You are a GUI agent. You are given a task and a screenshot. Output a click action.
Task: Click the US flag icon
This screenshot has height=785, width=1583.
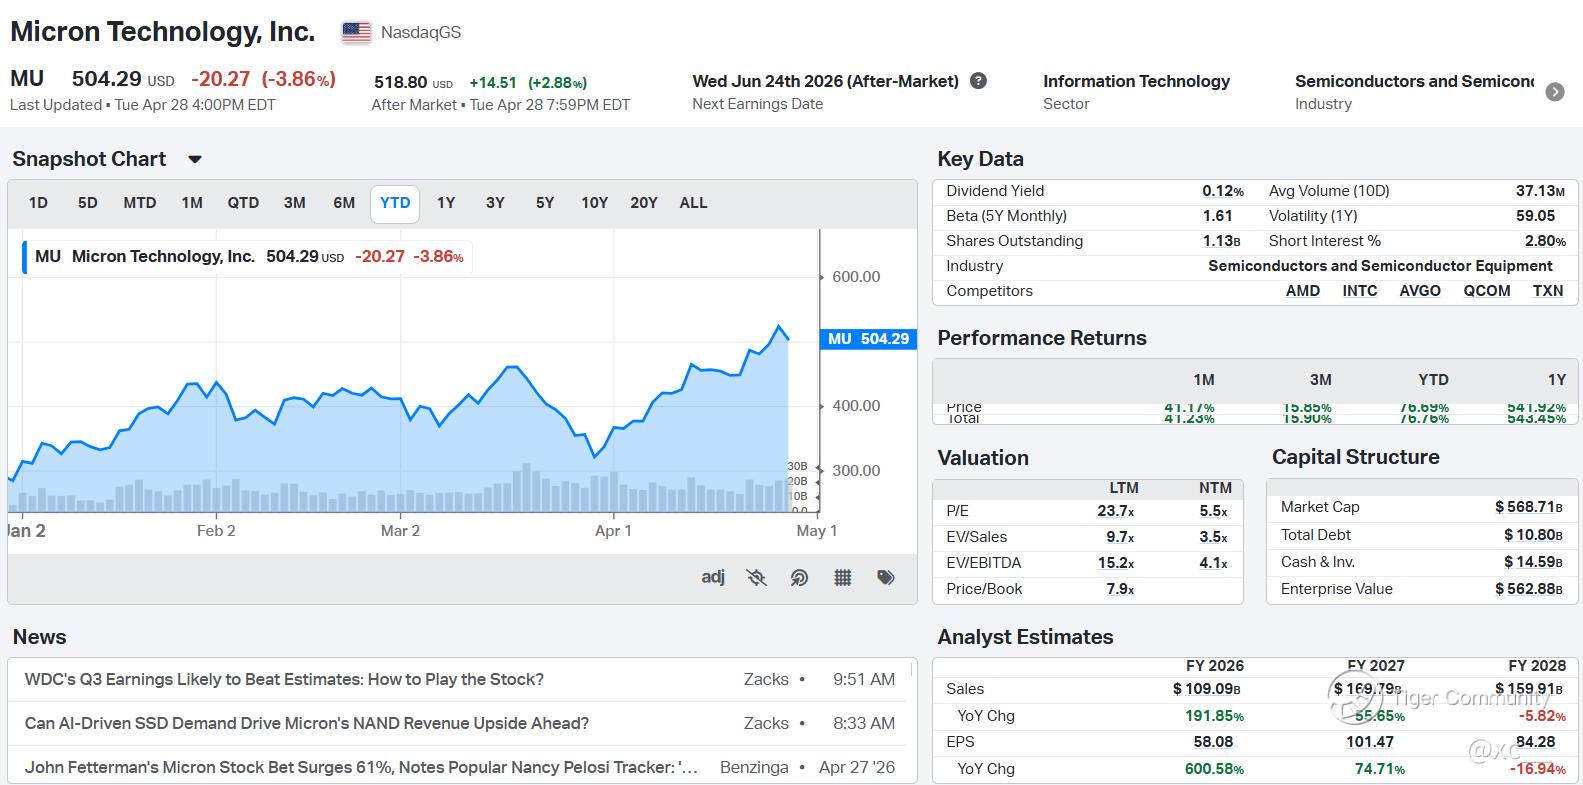click(356, 32)
